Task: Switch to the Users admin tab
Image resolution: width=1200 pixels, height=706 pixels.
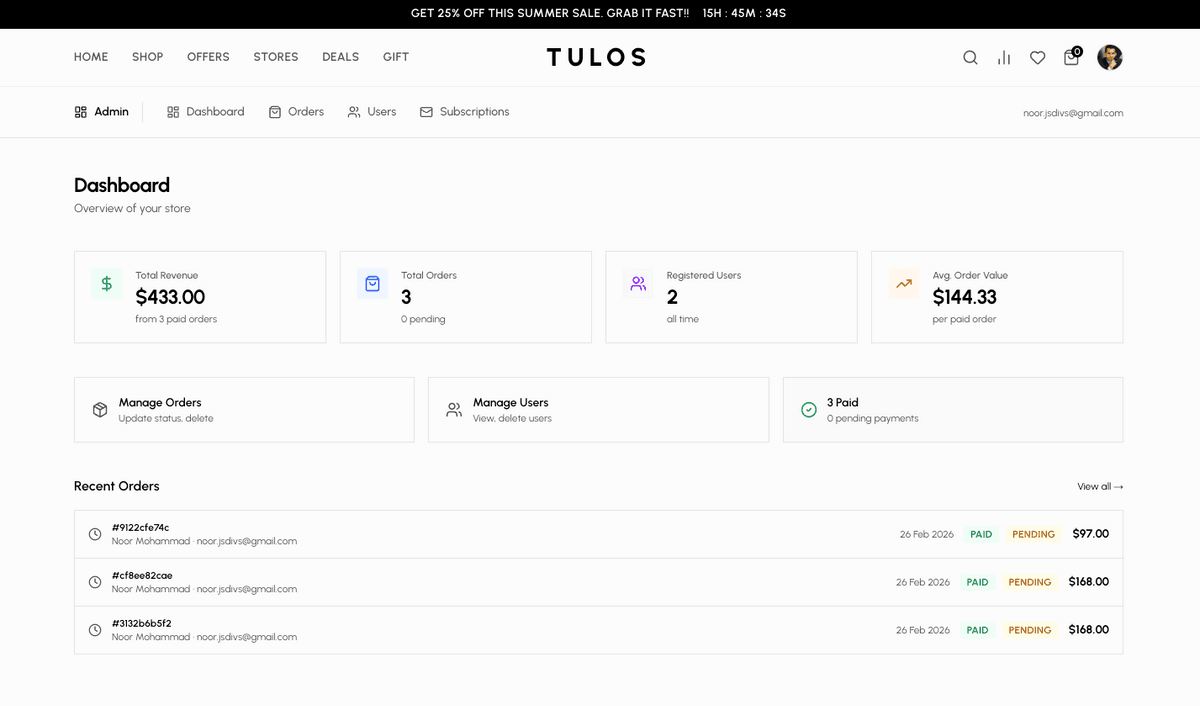Action: coord(372,112)
